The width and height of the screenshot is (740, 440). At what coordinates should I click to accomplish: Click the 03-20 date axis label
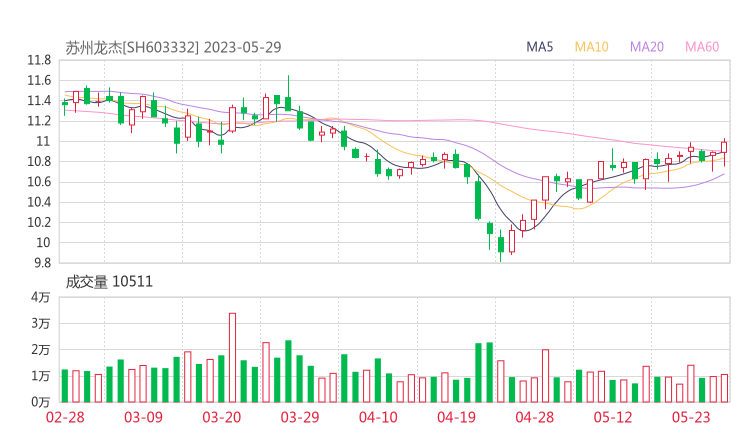pyautogui.click(x=222, y=417)
